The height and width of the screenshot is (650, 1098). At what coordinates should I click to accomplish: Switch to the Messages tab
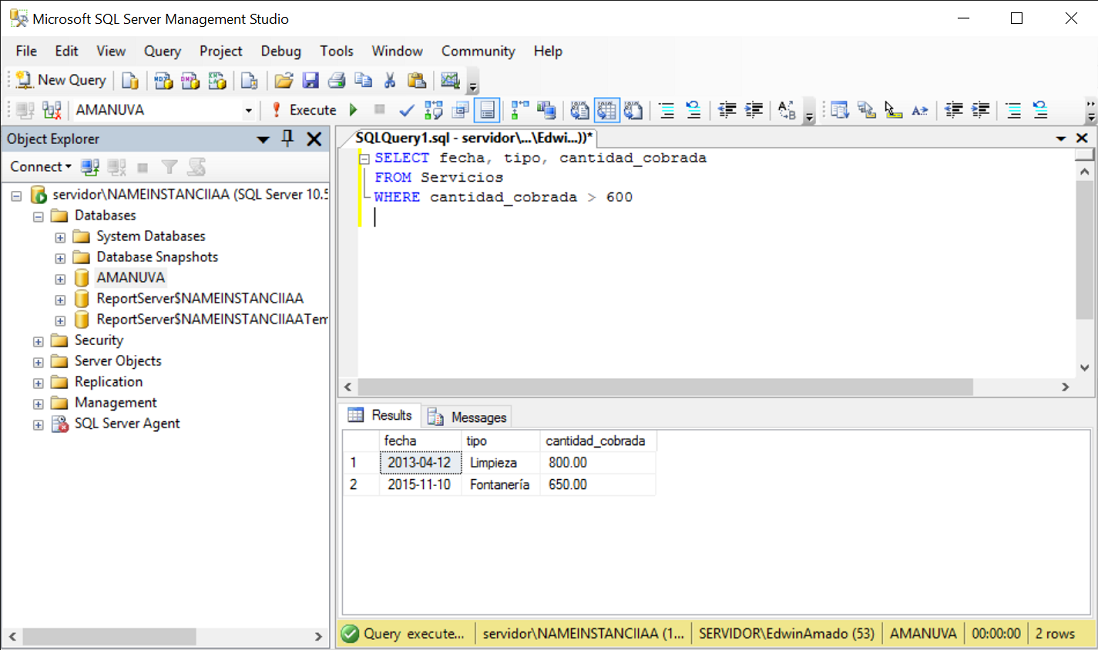pyautogui.click(x=480, y=415)
